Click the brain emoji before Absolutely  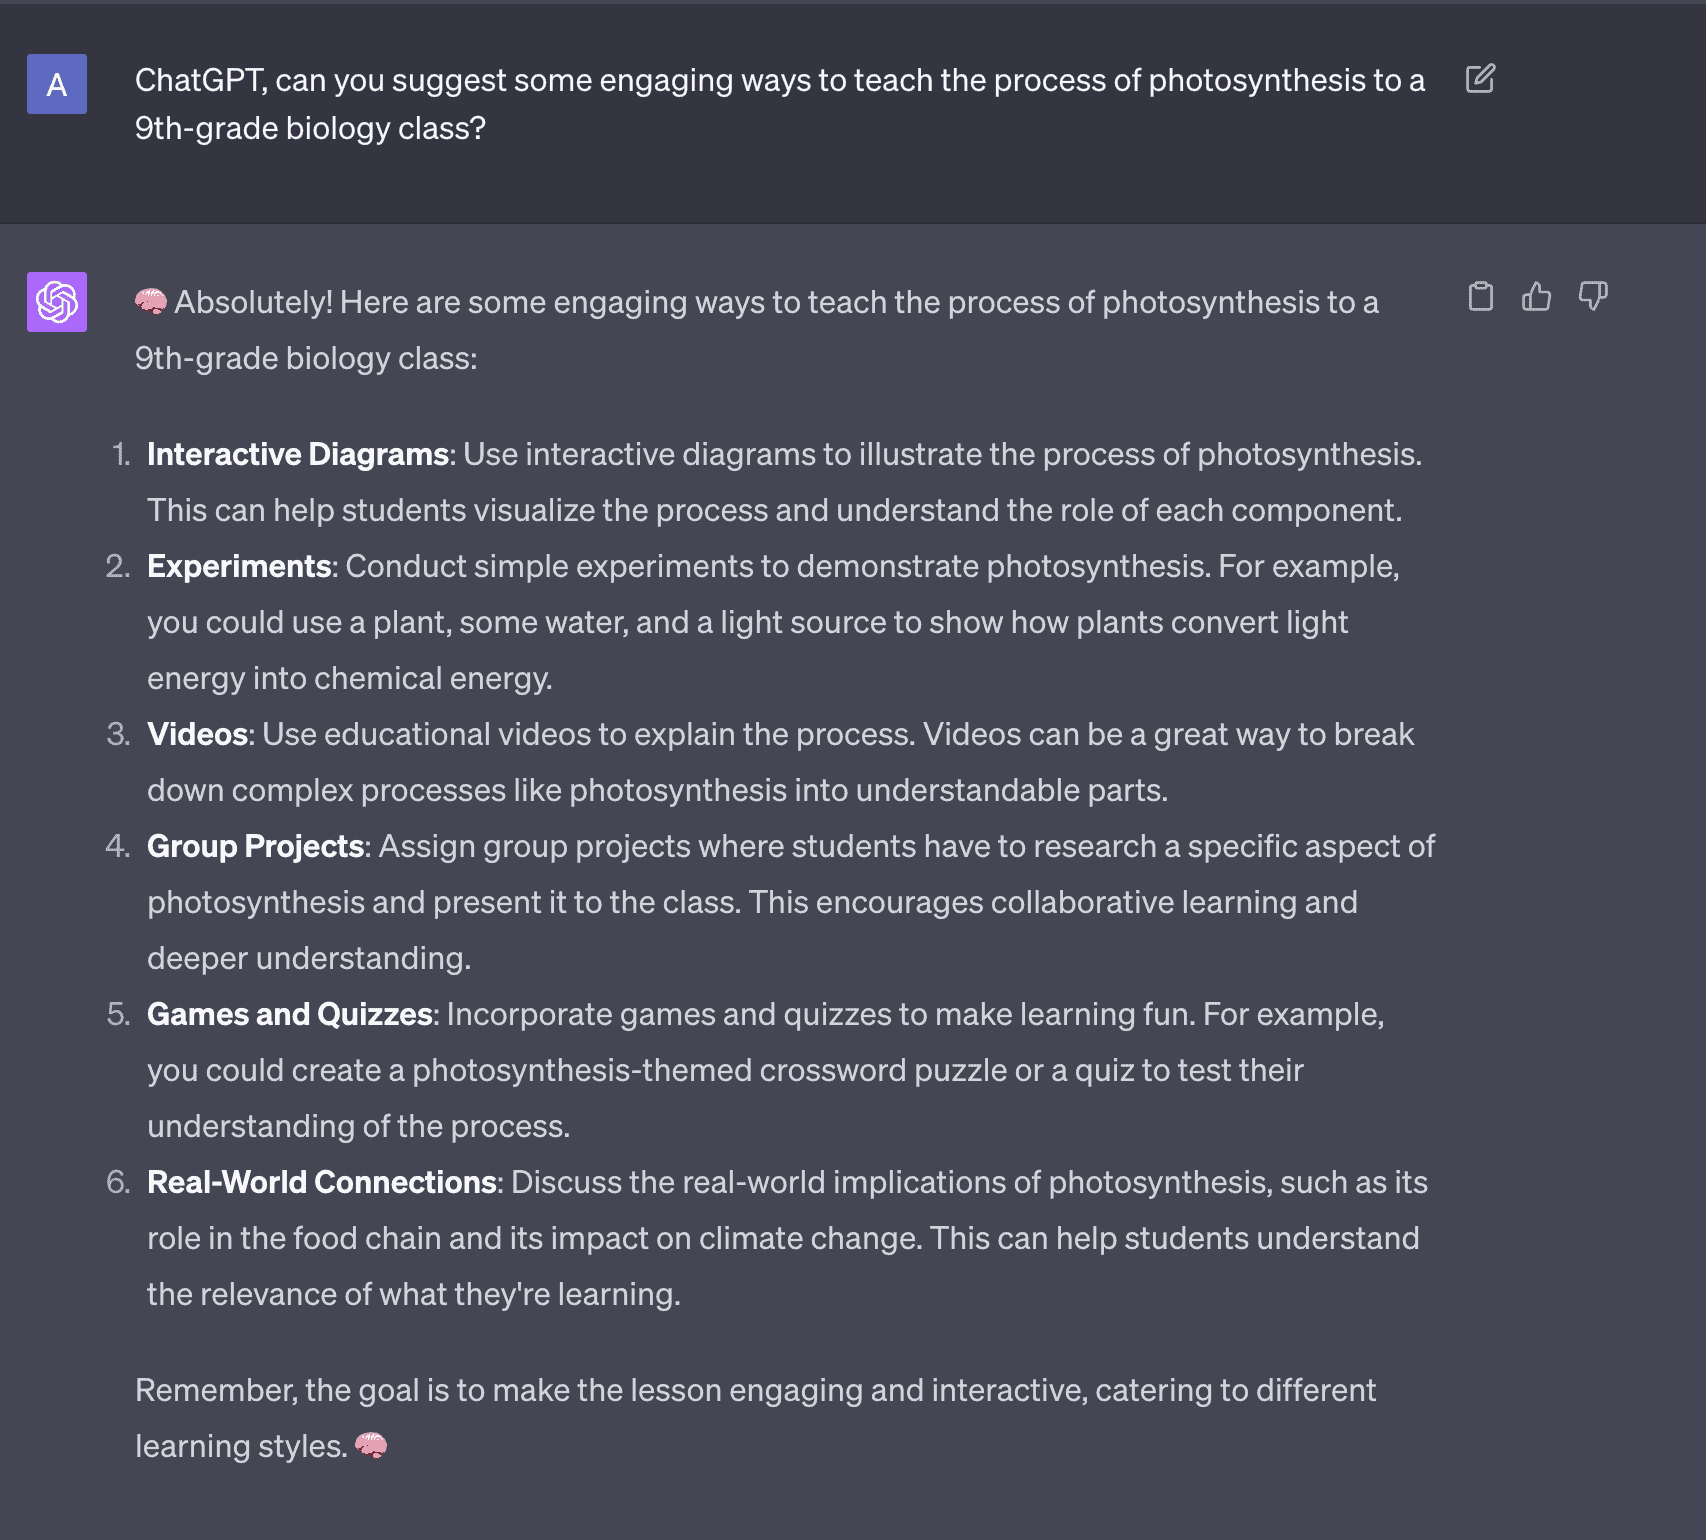coord(151,302)
